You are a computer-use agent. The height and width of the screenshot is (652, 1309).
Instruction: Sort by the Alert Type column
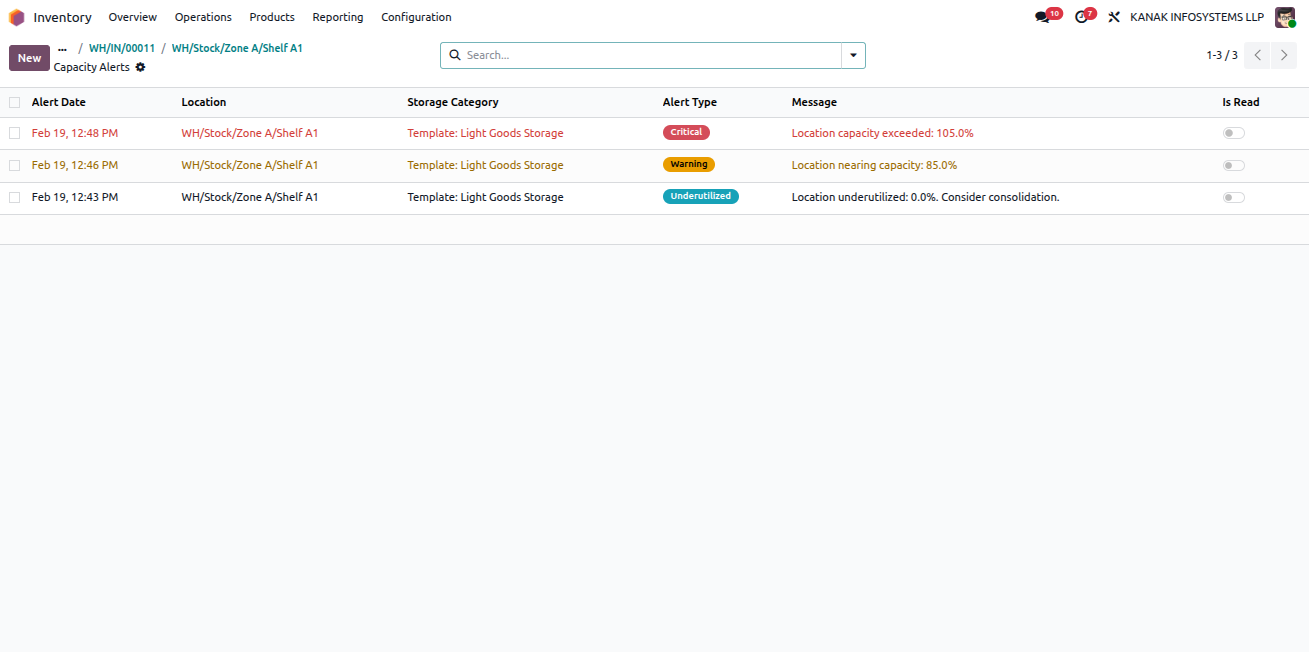pos(690,102)
